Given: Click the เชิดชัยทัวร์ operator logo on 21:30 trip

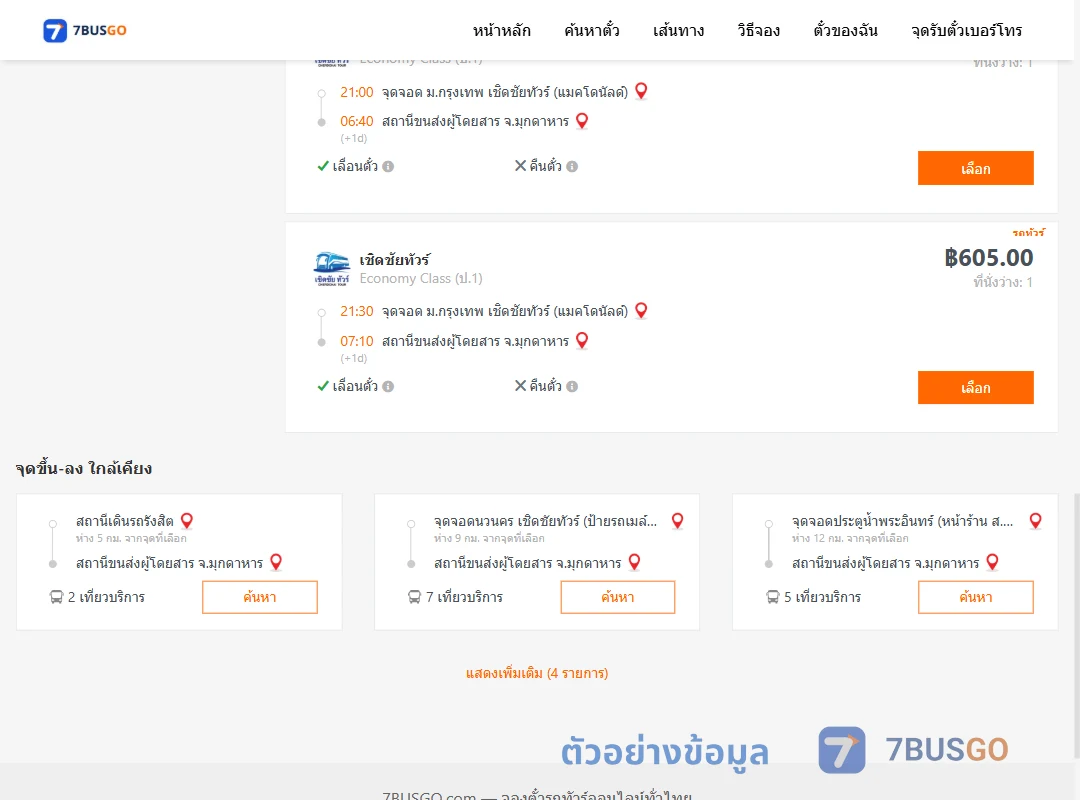Looking at the screenshot, I should (332, 269).
